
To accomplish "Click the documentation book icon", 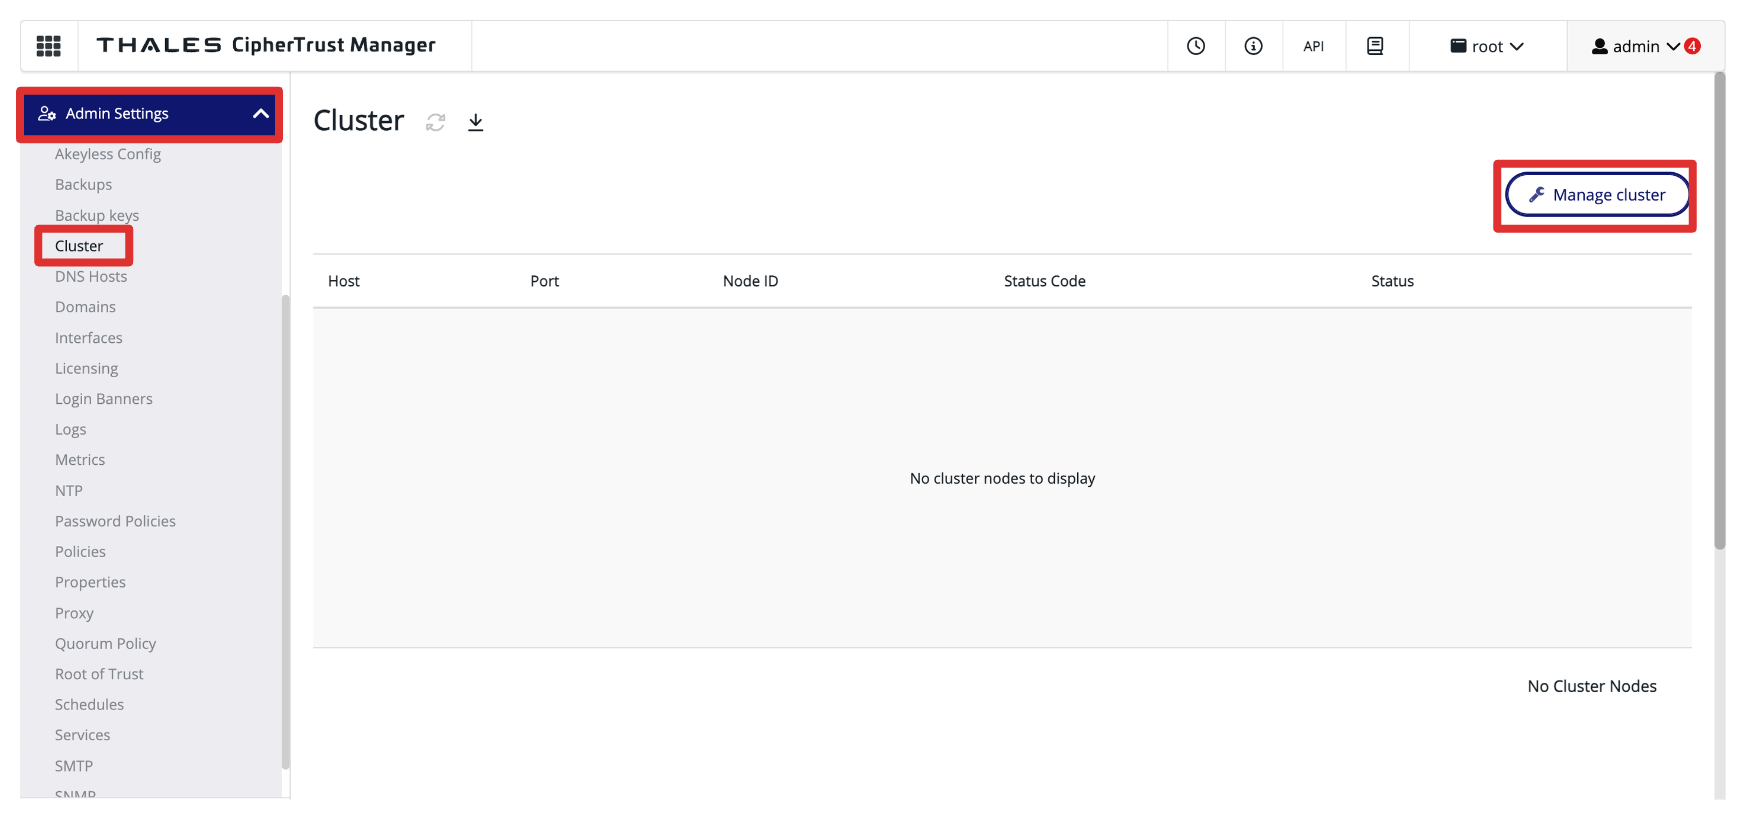I will pos(1375,46).
